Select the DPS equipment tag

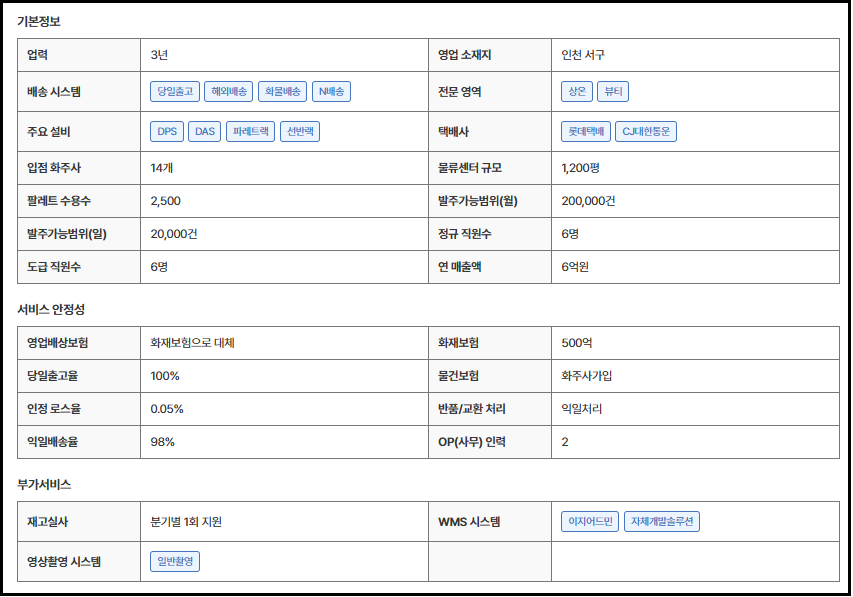[x=166, y=131]
